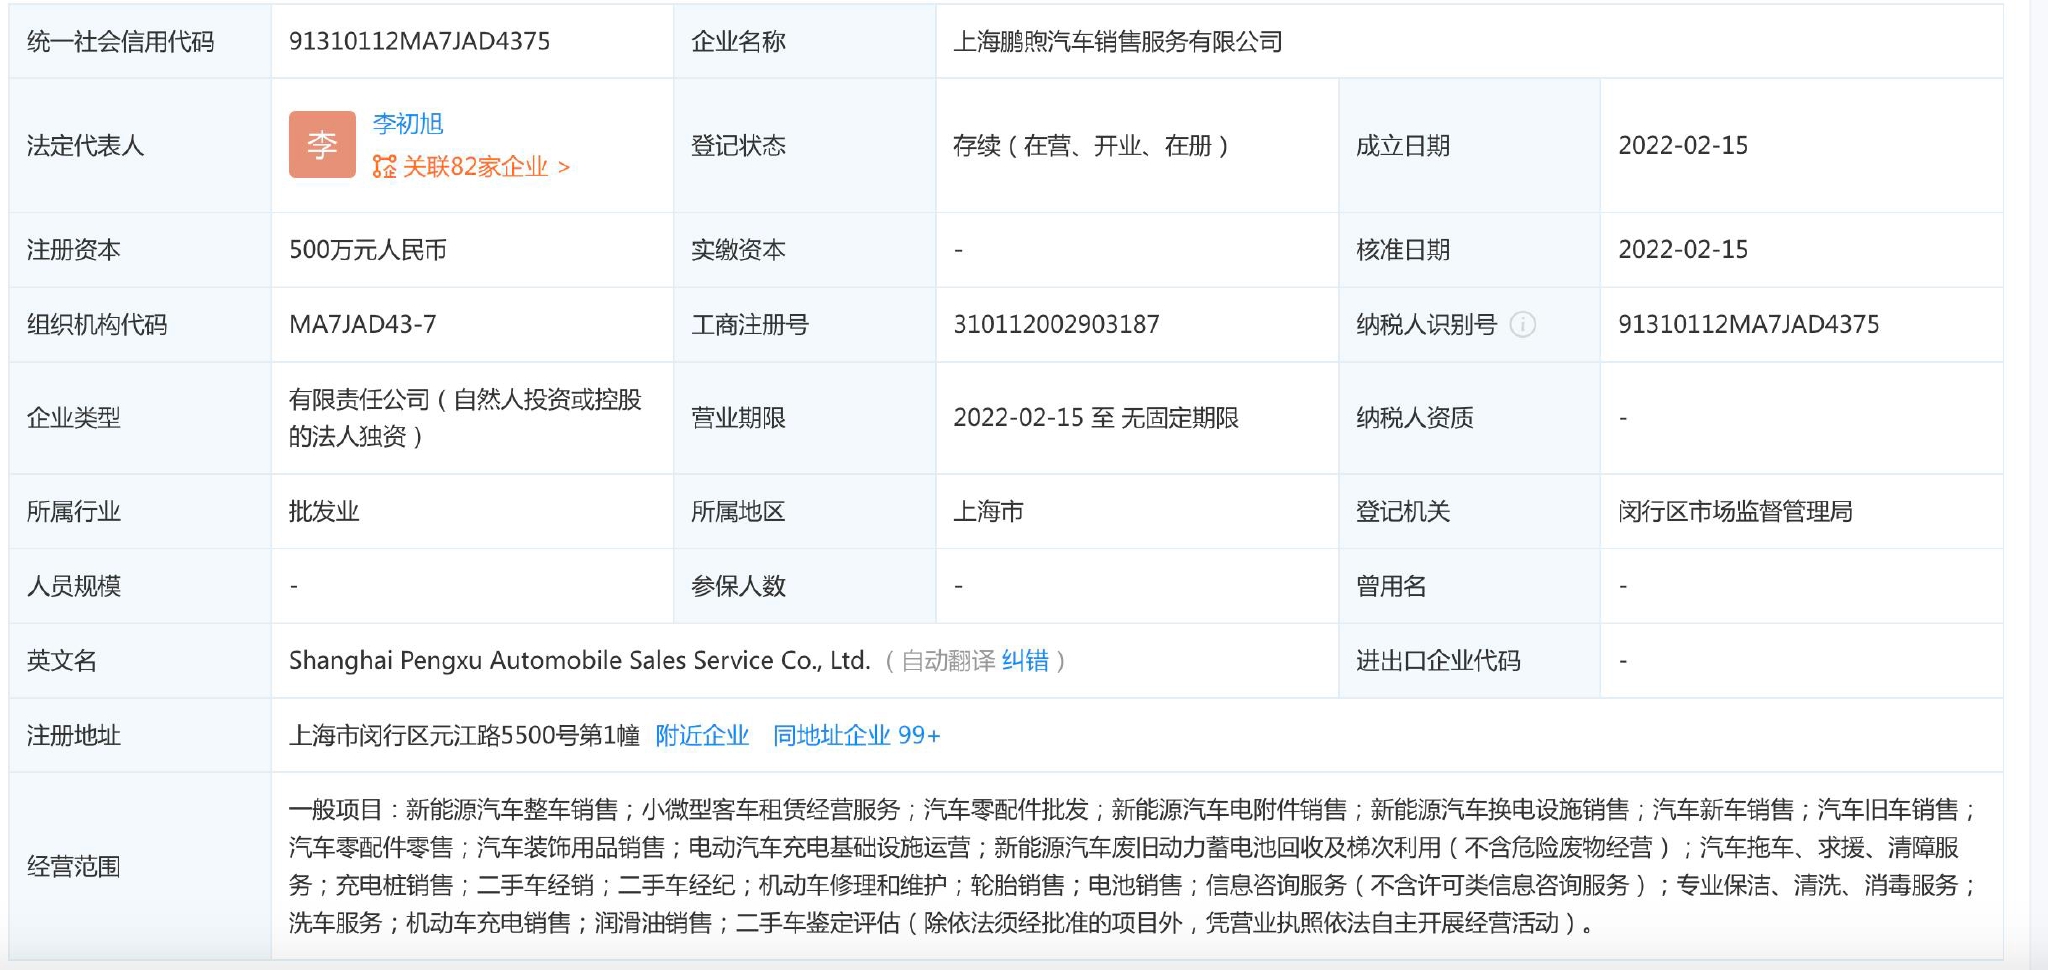
Task: Click the related-companies icon before 关联82家企业
Action: pyautogui.click(x=384, y=167)
